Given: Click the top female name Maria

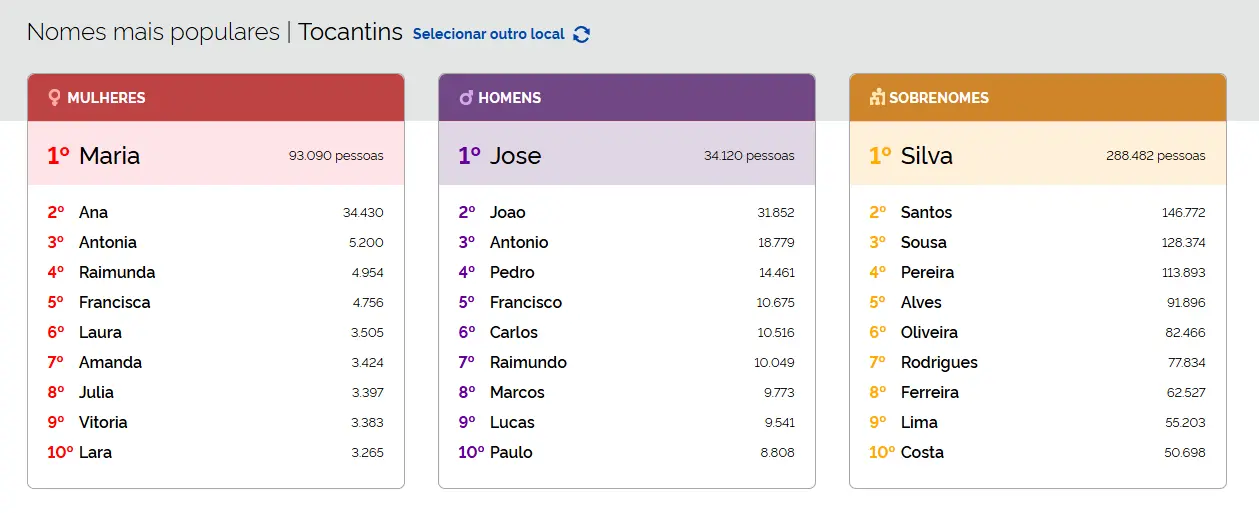Looking at the screenshot, I should pyautogui.click(x=109, y=156).
